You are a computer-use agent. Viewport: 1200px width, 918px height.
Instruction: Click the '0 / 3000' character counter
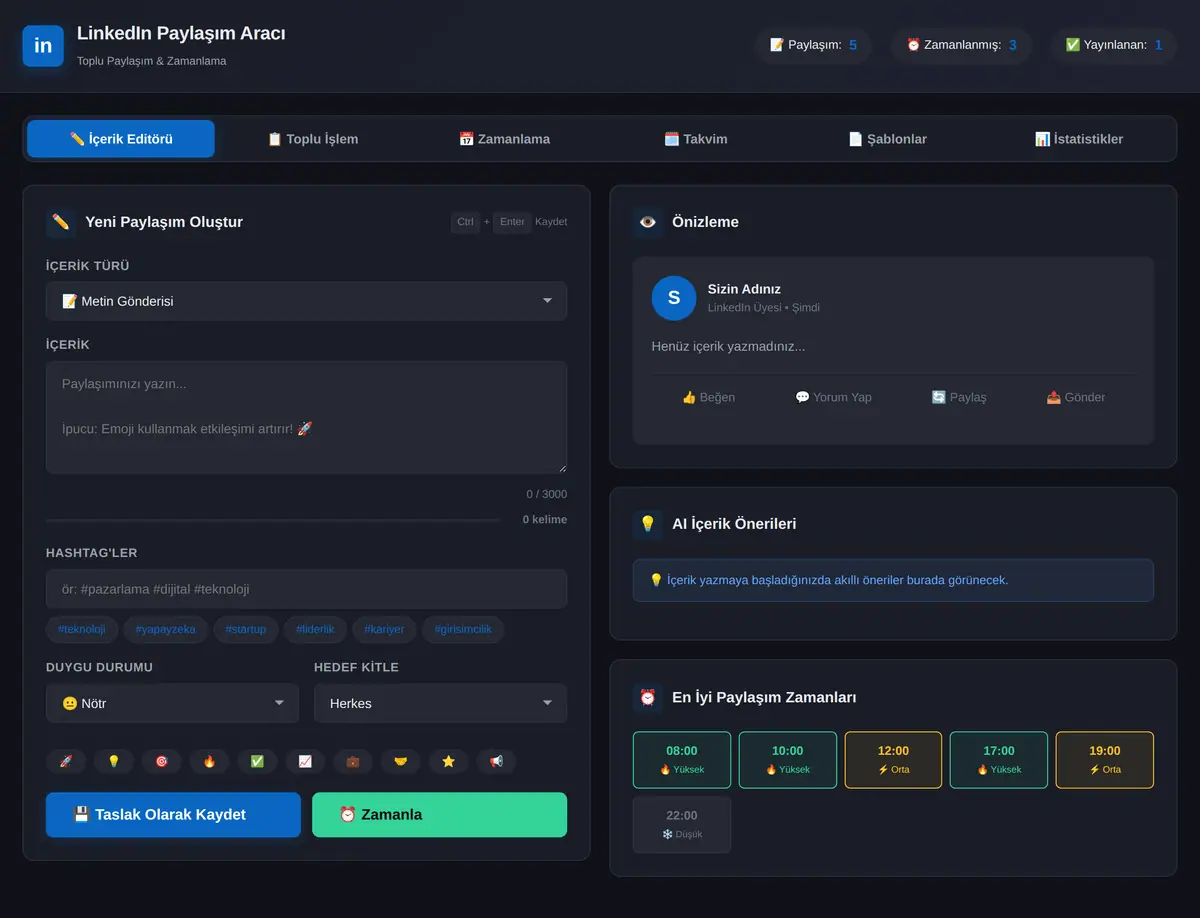pyautogui.click(x=547, y=494)
